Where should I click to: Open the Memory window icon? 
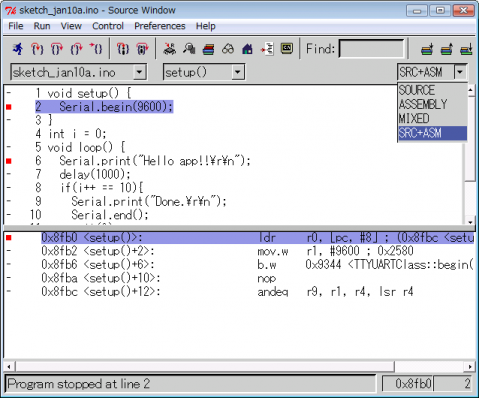(189, 49)
